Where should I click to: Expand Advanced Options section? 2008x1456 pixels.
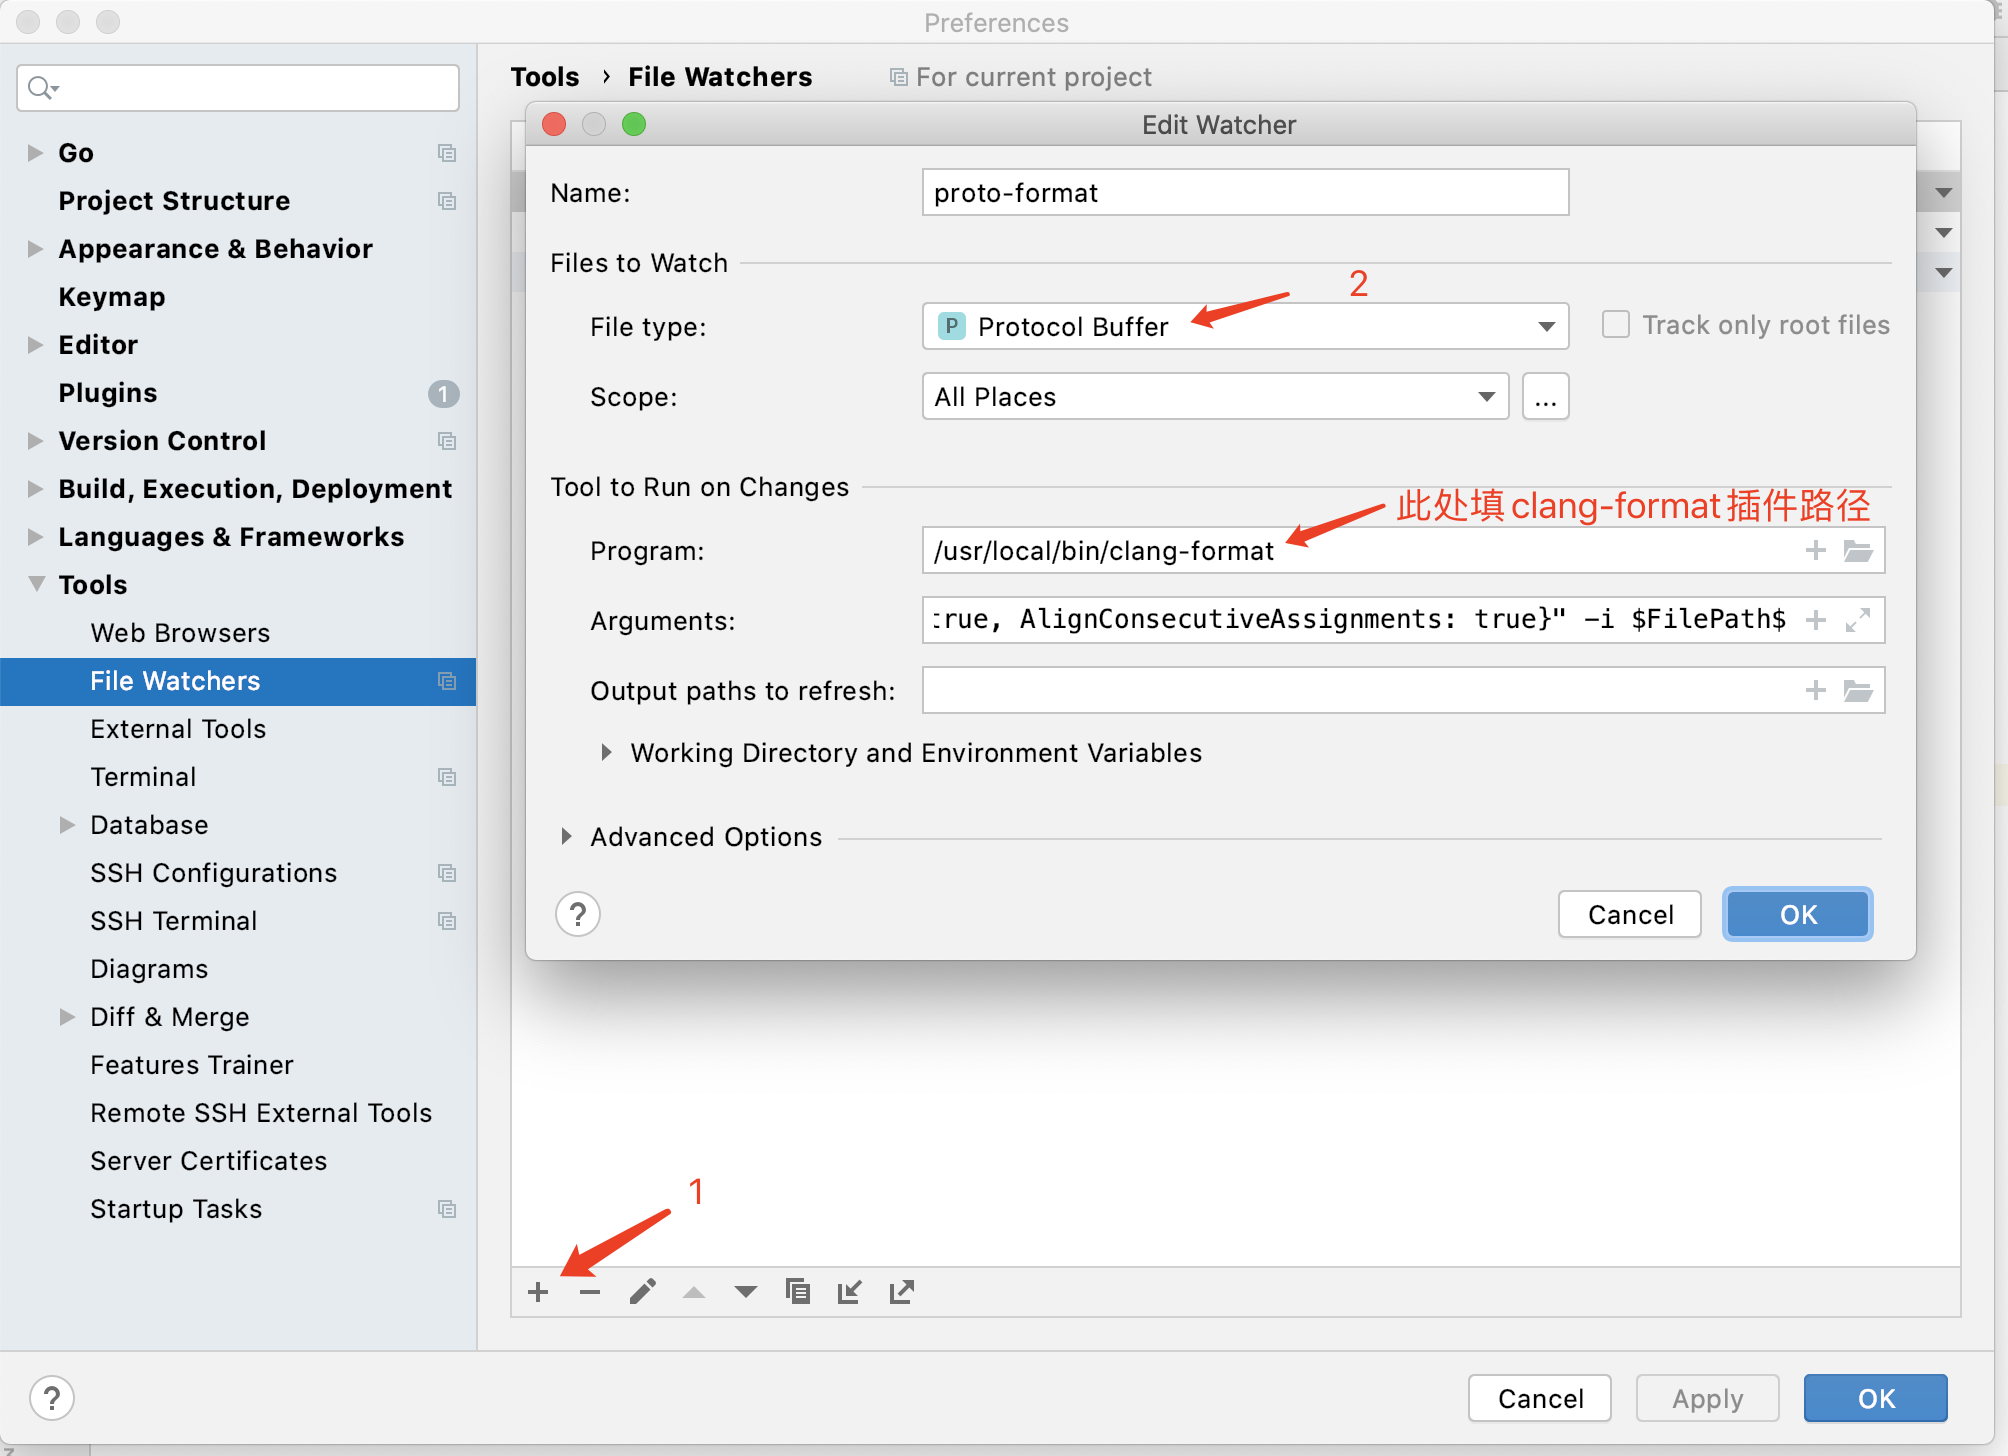click(566, 837)
